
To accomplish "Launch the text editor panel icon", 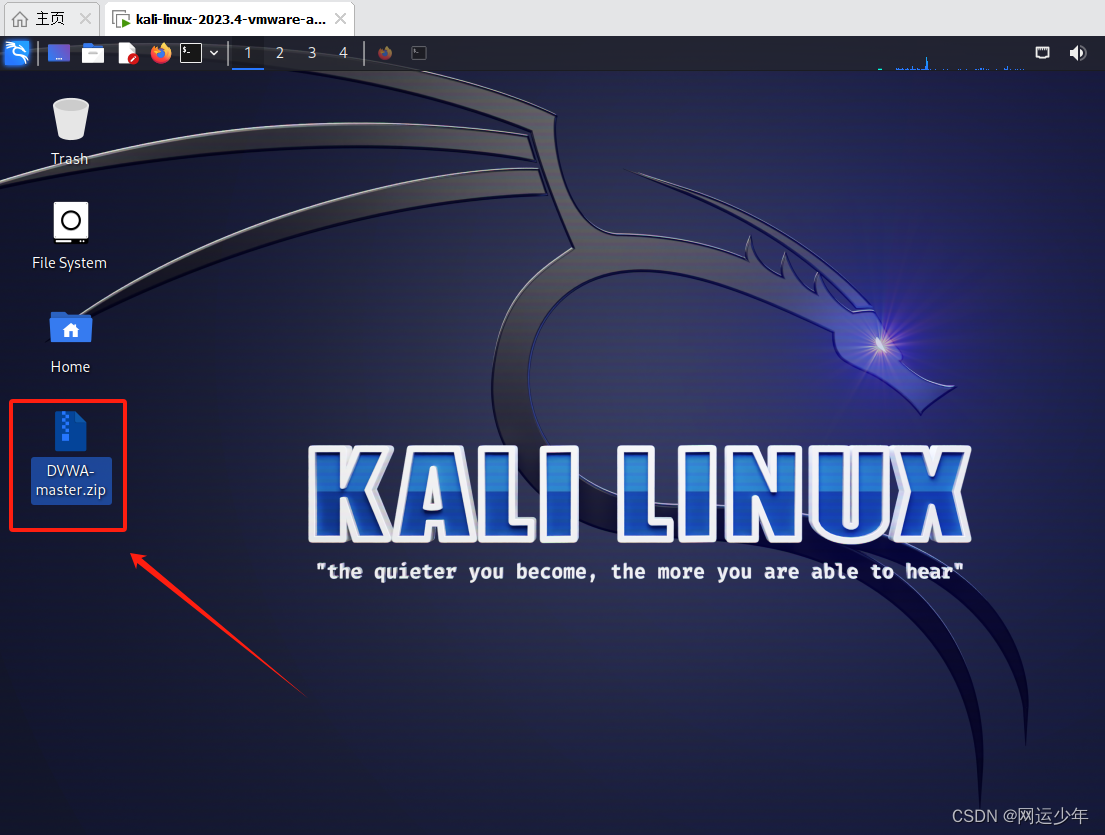I will pyautogui.click(x=128, y=53).
